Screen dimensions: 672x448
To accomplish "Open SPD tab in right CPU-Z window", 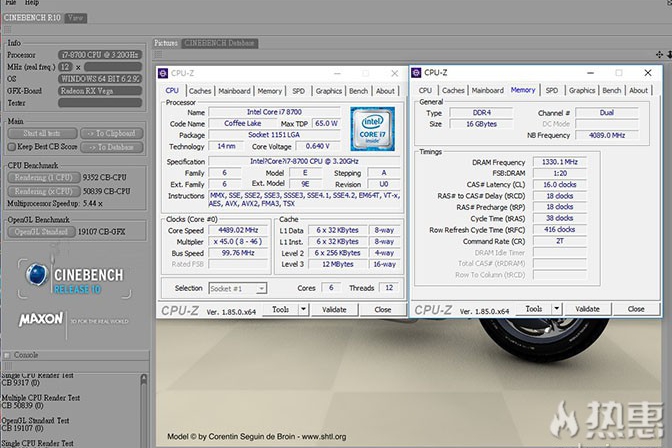I will [552, 90].
